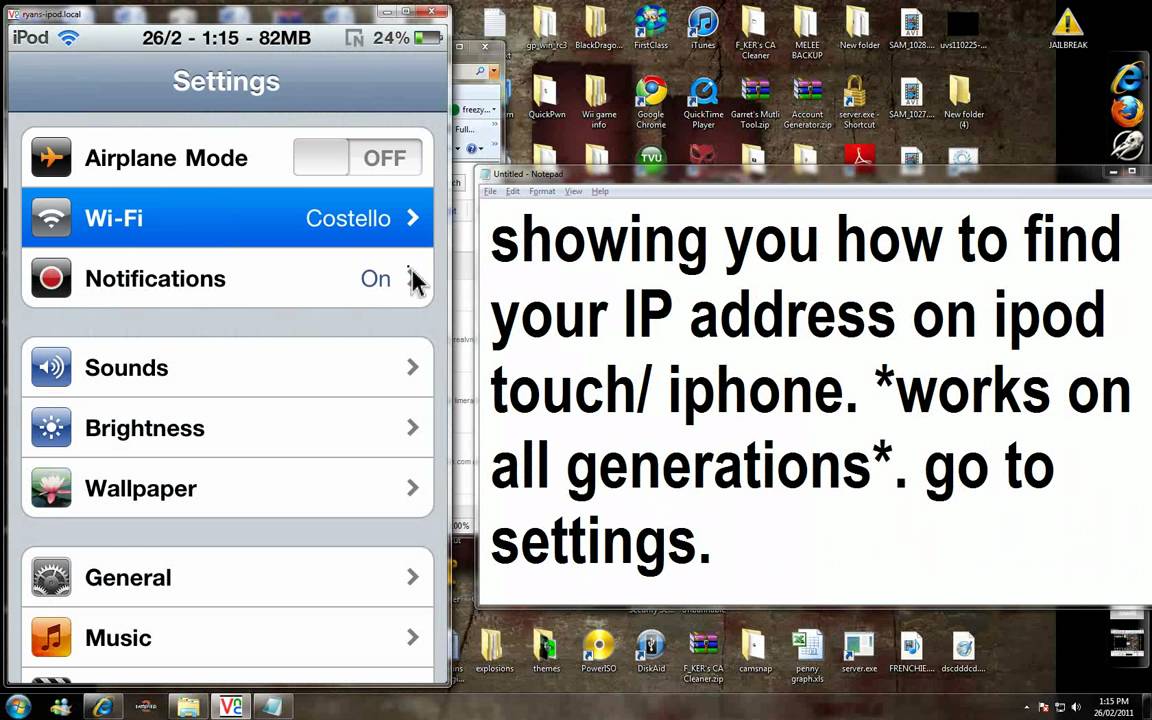Select the camsnap folder

click(x=755, y=651)
